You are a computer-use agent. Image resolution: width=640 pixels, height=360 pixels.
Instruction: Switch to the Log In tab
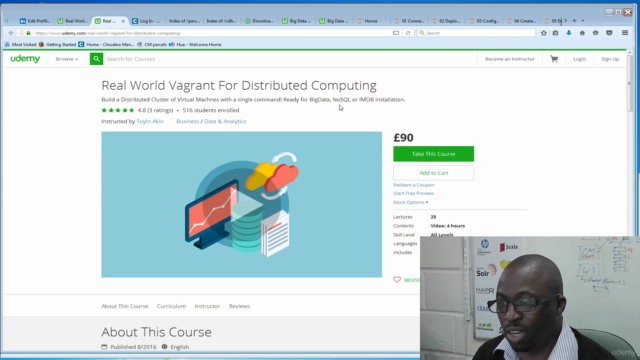coord(147,21)
